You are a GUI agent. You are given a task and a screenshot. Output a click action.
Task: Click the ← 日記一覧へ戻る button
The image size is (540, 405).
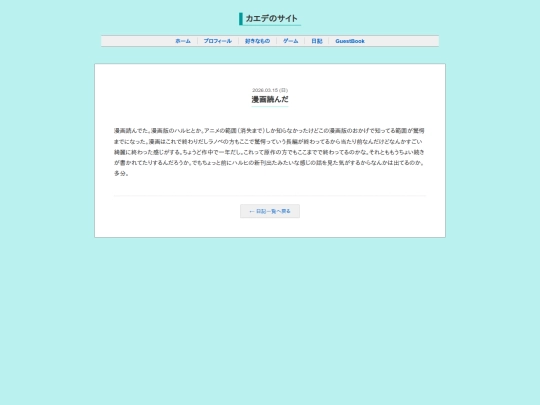click(270, 211)
